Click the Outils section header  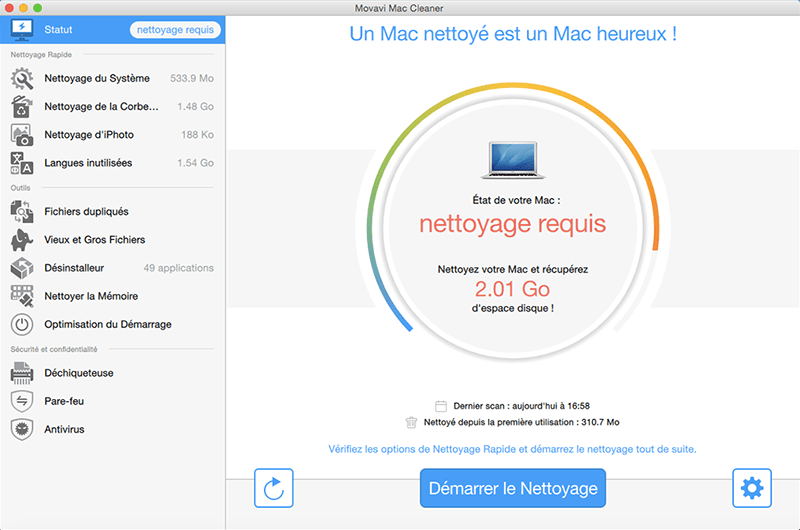(x=20, y=188)
